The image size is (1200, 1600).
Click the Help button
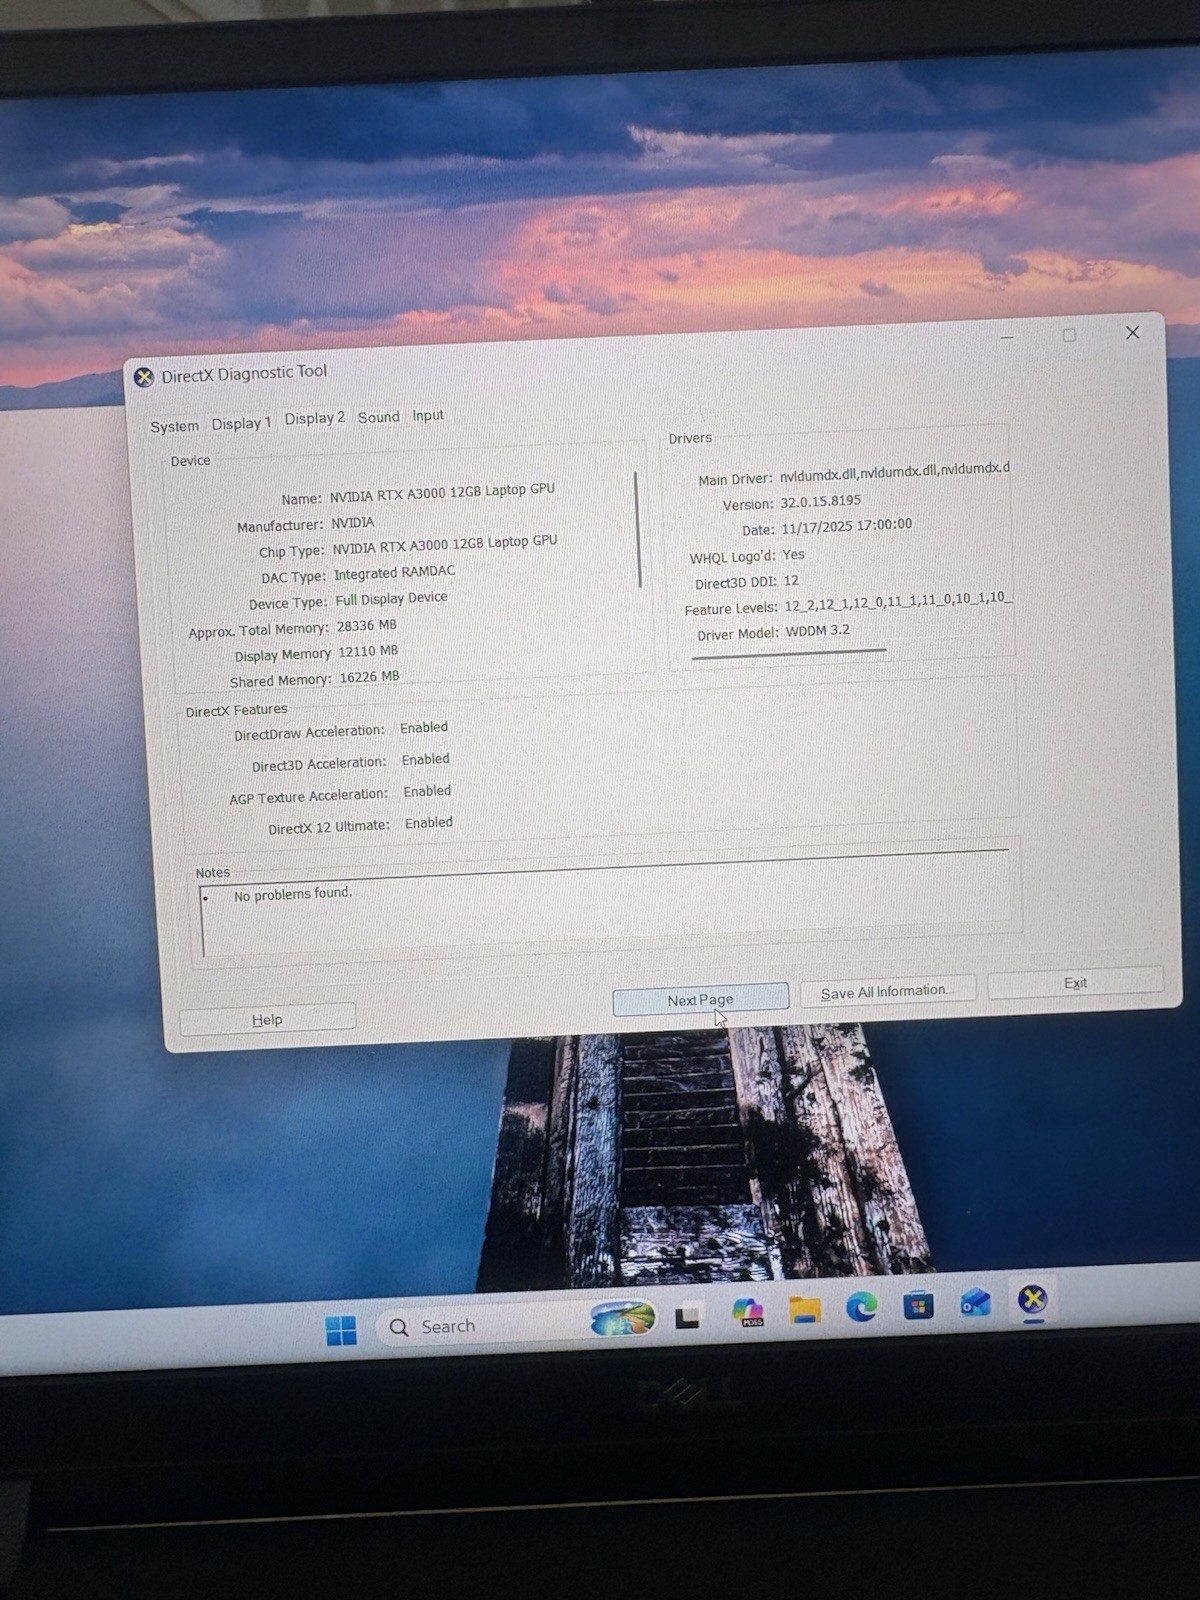(267, 1019)
